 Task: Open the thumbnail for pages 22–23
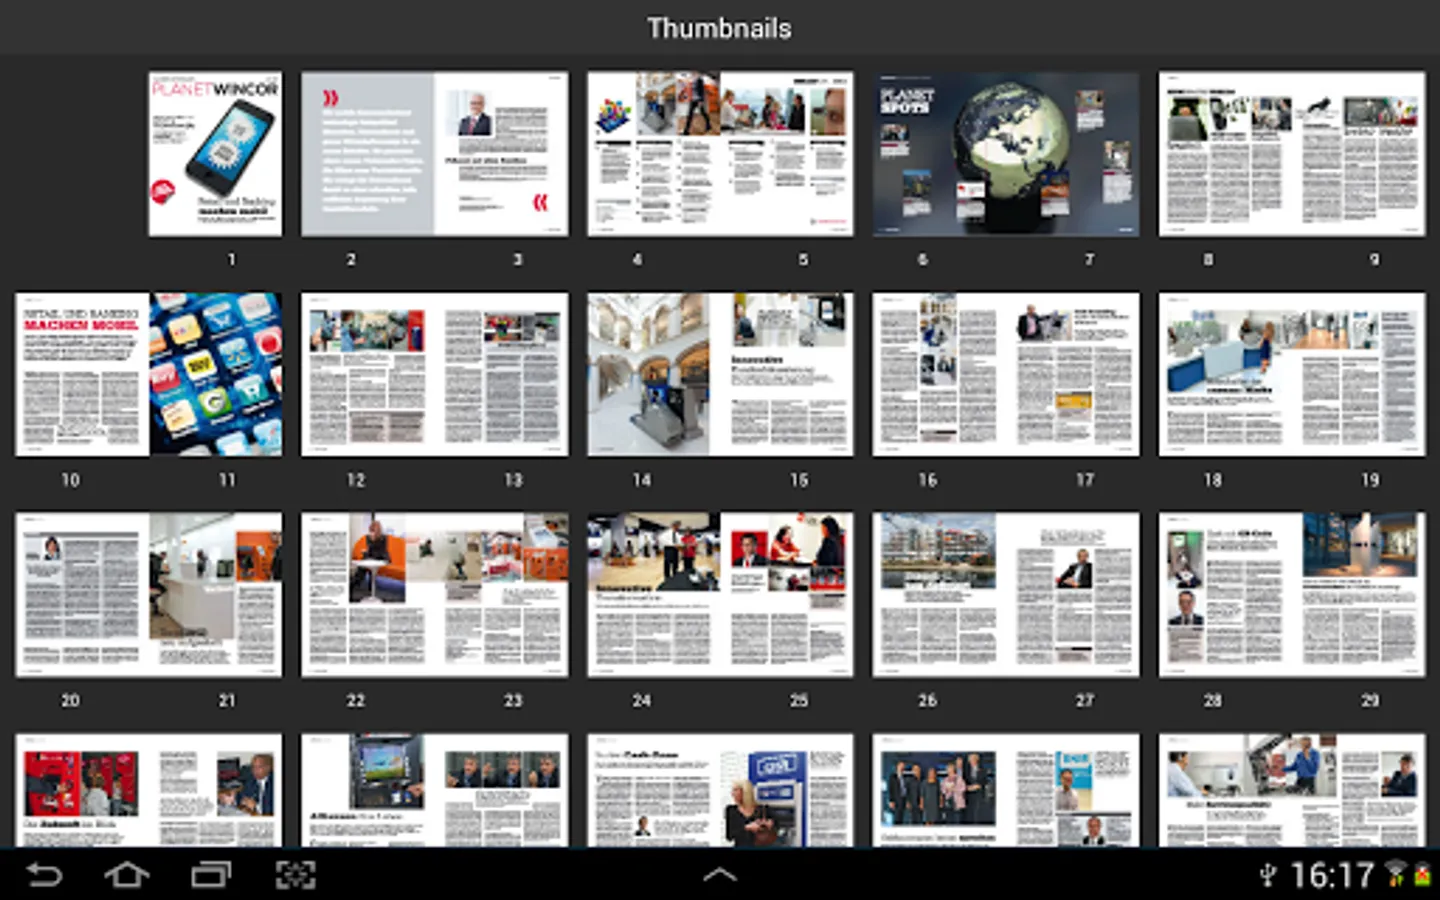pyautogui.click(x=434, y=595)
